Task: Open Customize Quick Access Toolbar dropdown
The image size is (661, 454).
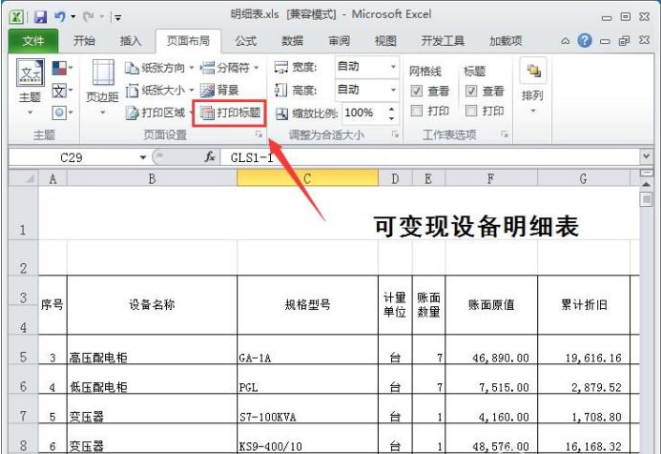Action: (x=118, y=18)
